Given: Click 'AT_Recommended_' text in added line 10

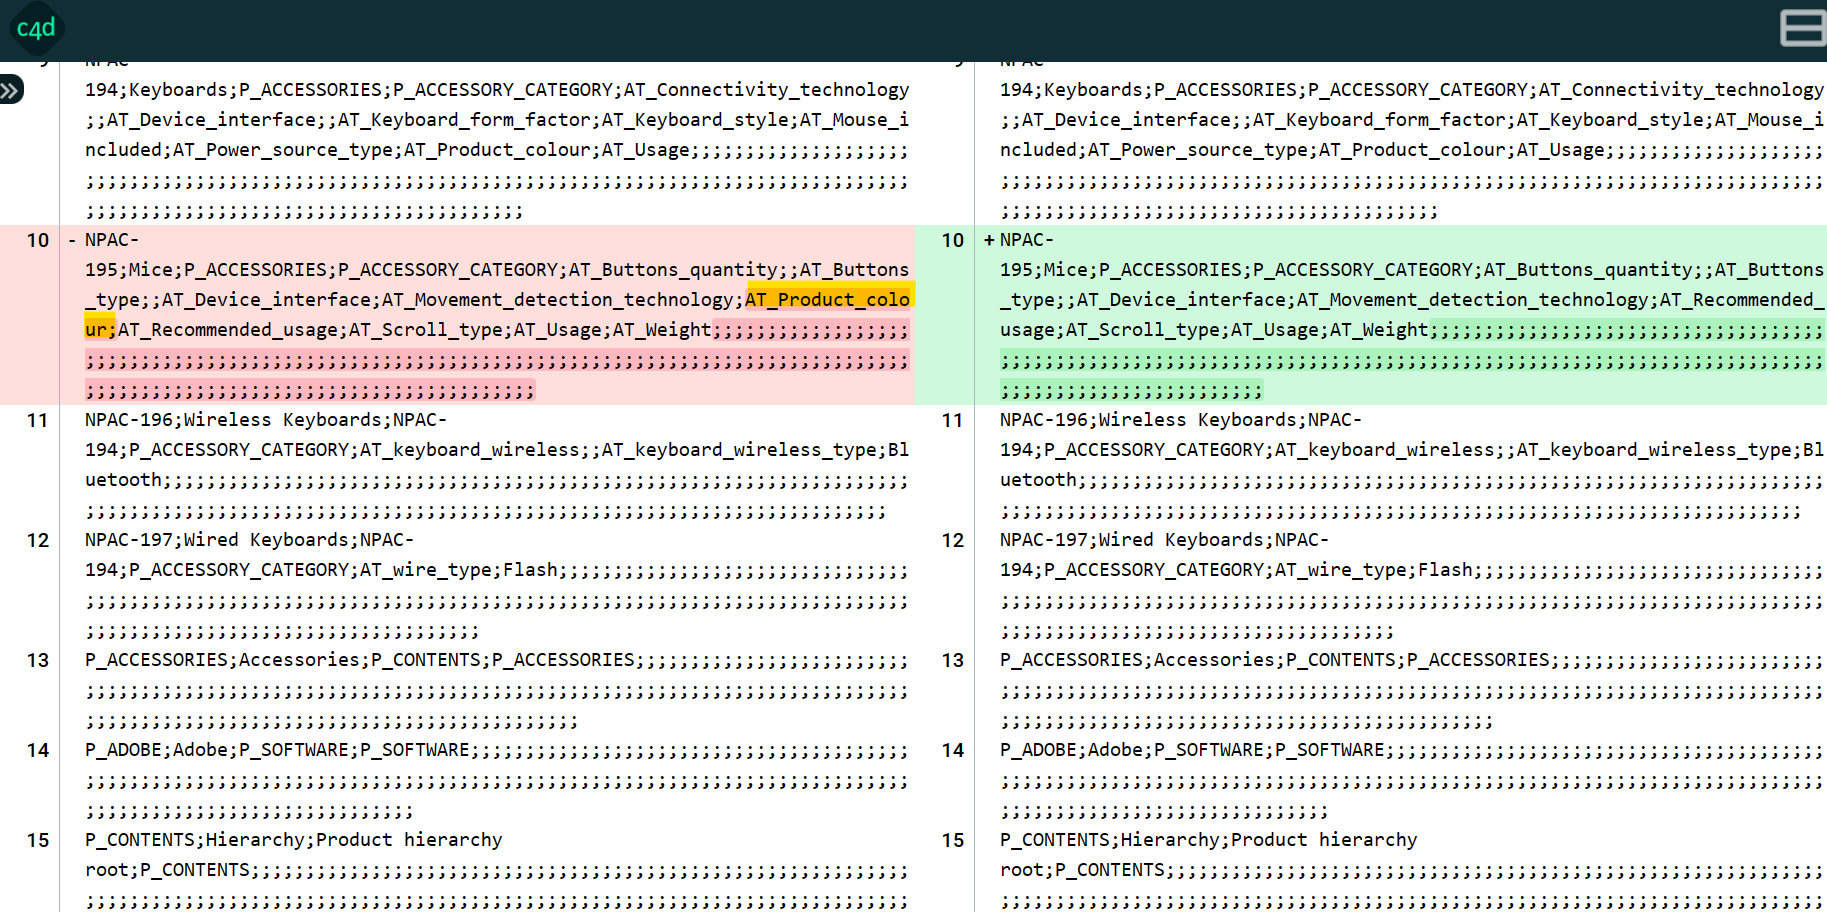Looking at the screenshot, I should point(1742,299).
